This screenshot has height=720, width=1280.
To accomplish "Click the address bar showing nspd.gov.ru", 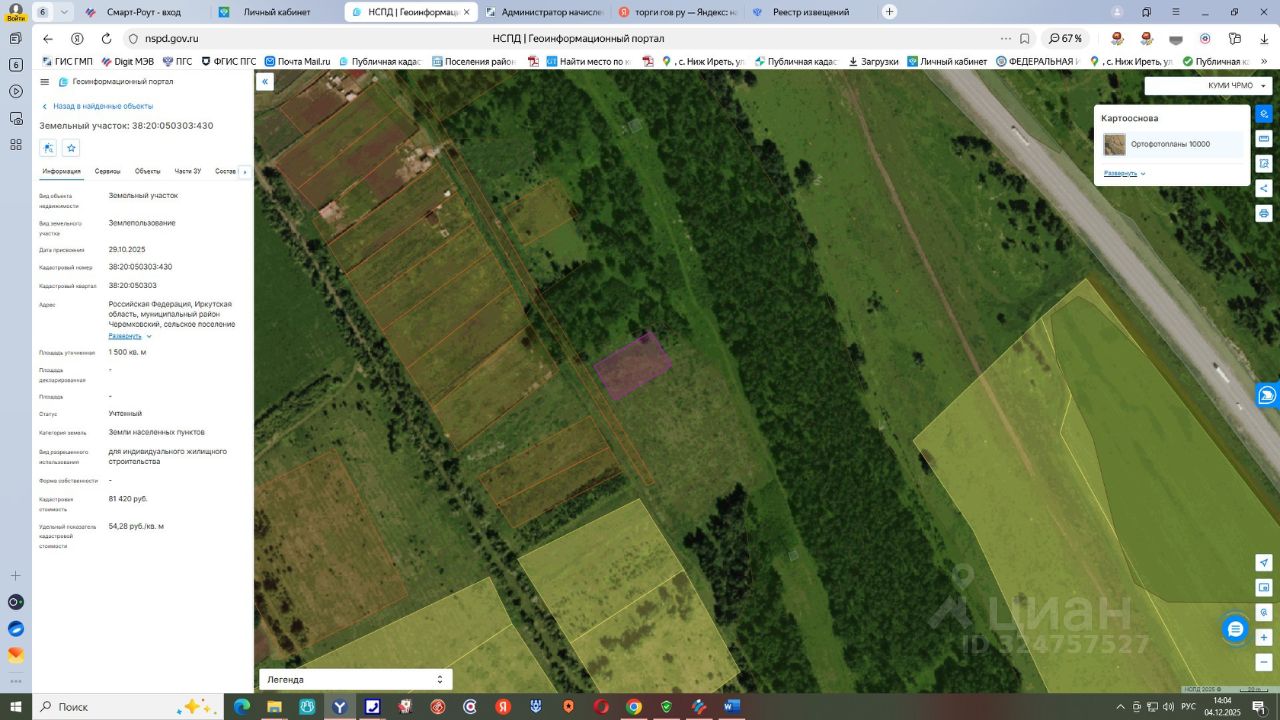I will tap(171, 38).
